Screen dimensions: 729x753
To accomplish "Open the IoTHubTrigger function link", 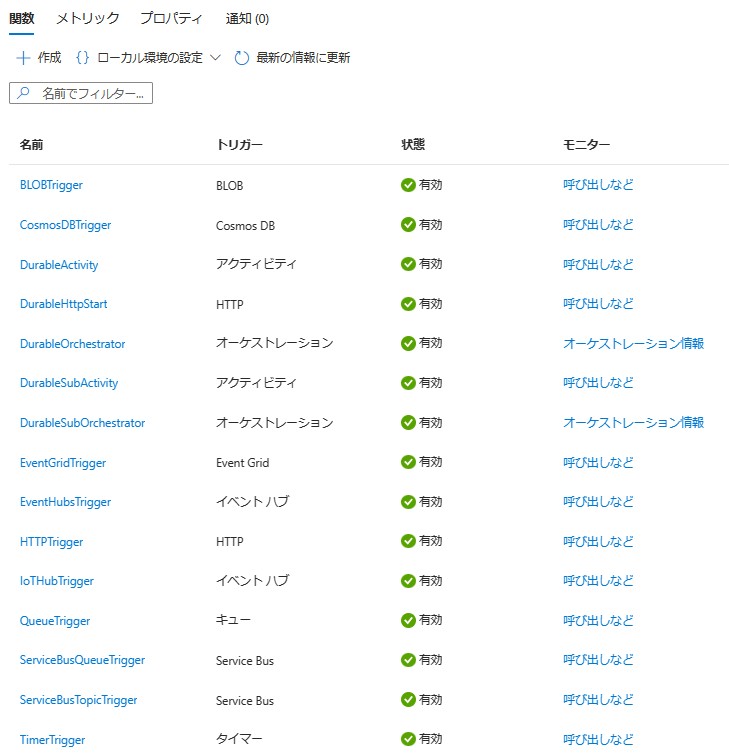I will tap(57, 581).
